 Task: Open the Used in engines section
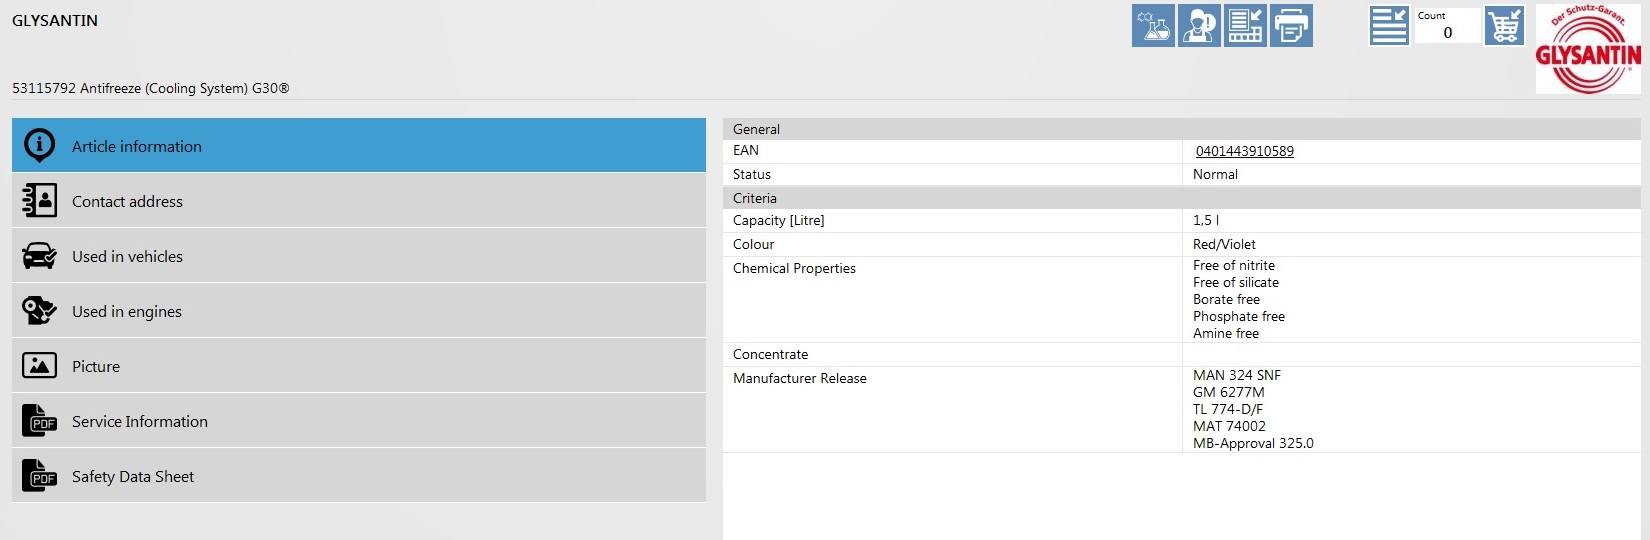359,310
